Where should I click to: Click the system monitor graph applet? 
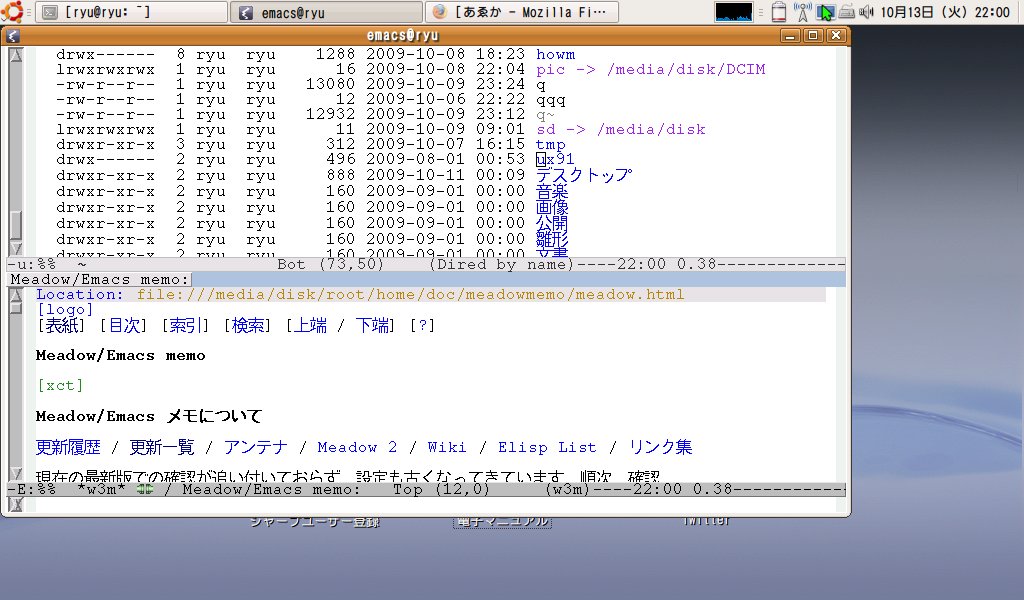coord(733,12)
